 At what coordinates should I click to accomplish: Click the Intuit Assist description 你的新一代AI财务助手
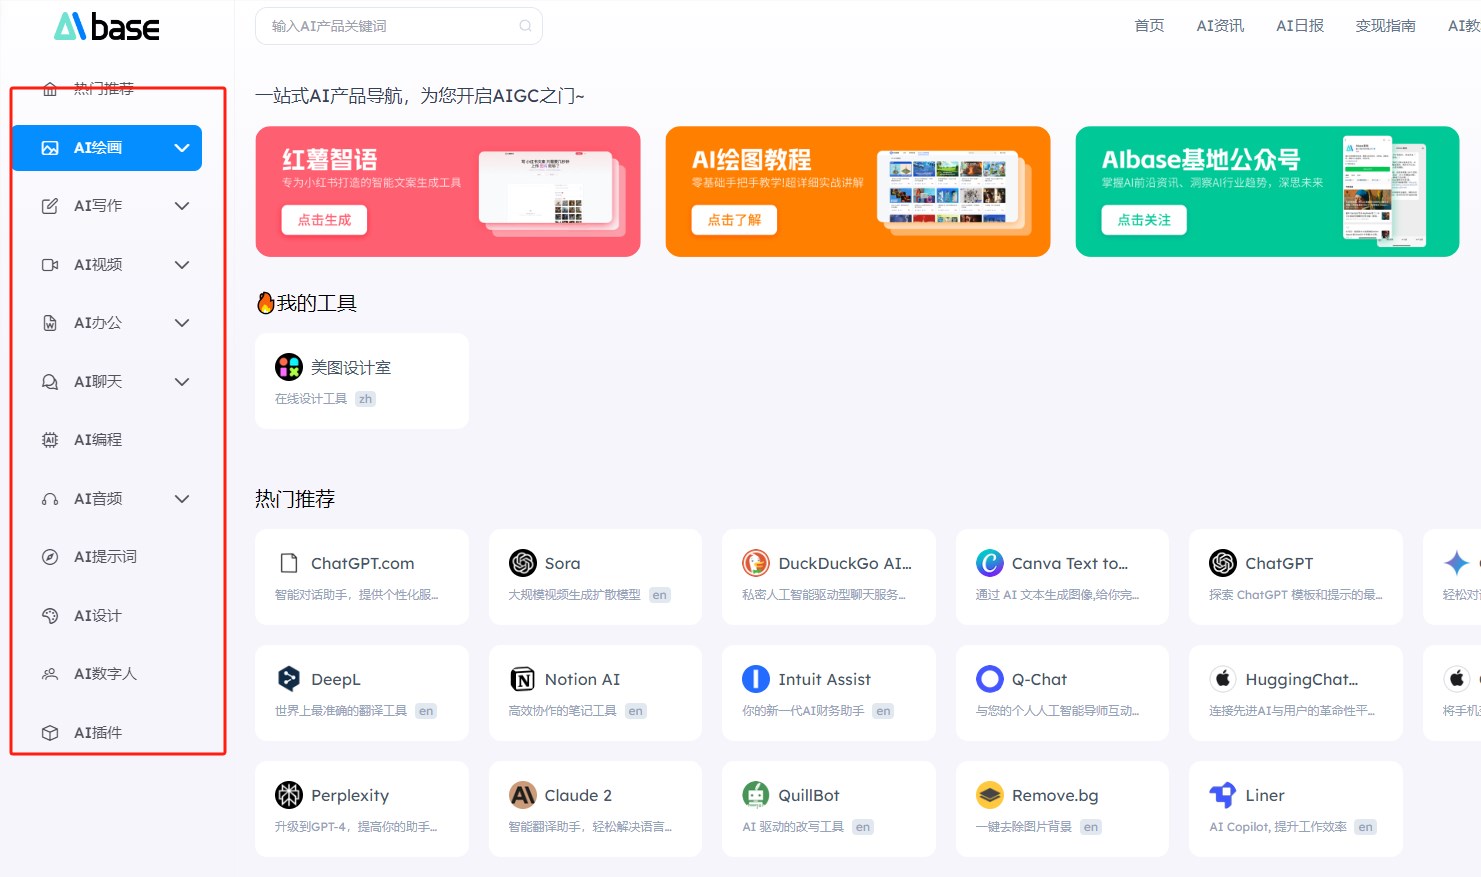click(x=803, y=711)
